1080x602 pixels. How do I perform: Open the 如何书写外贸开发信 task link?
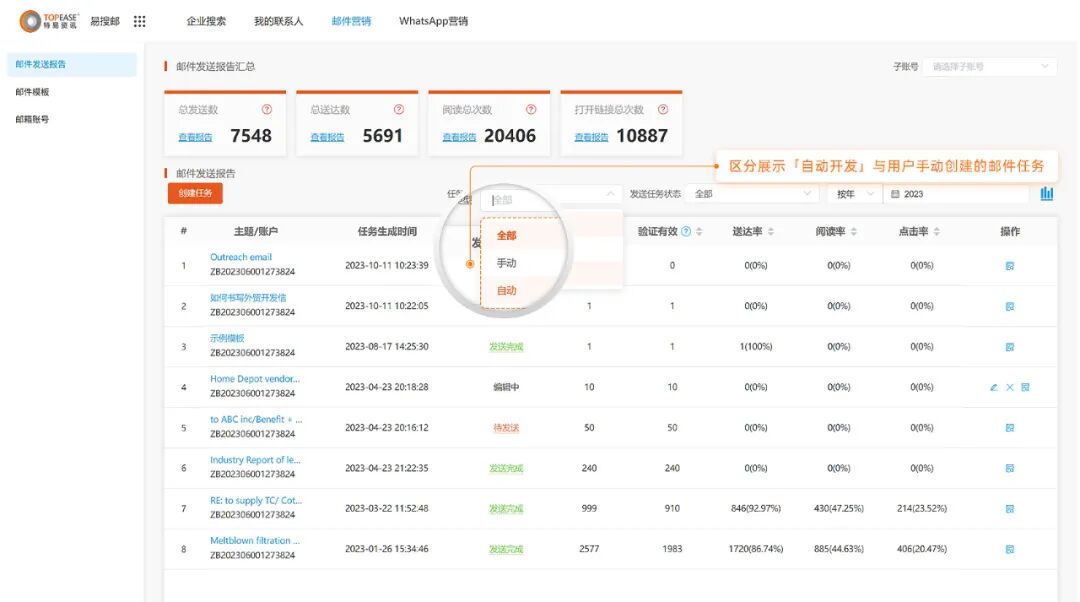248,298
